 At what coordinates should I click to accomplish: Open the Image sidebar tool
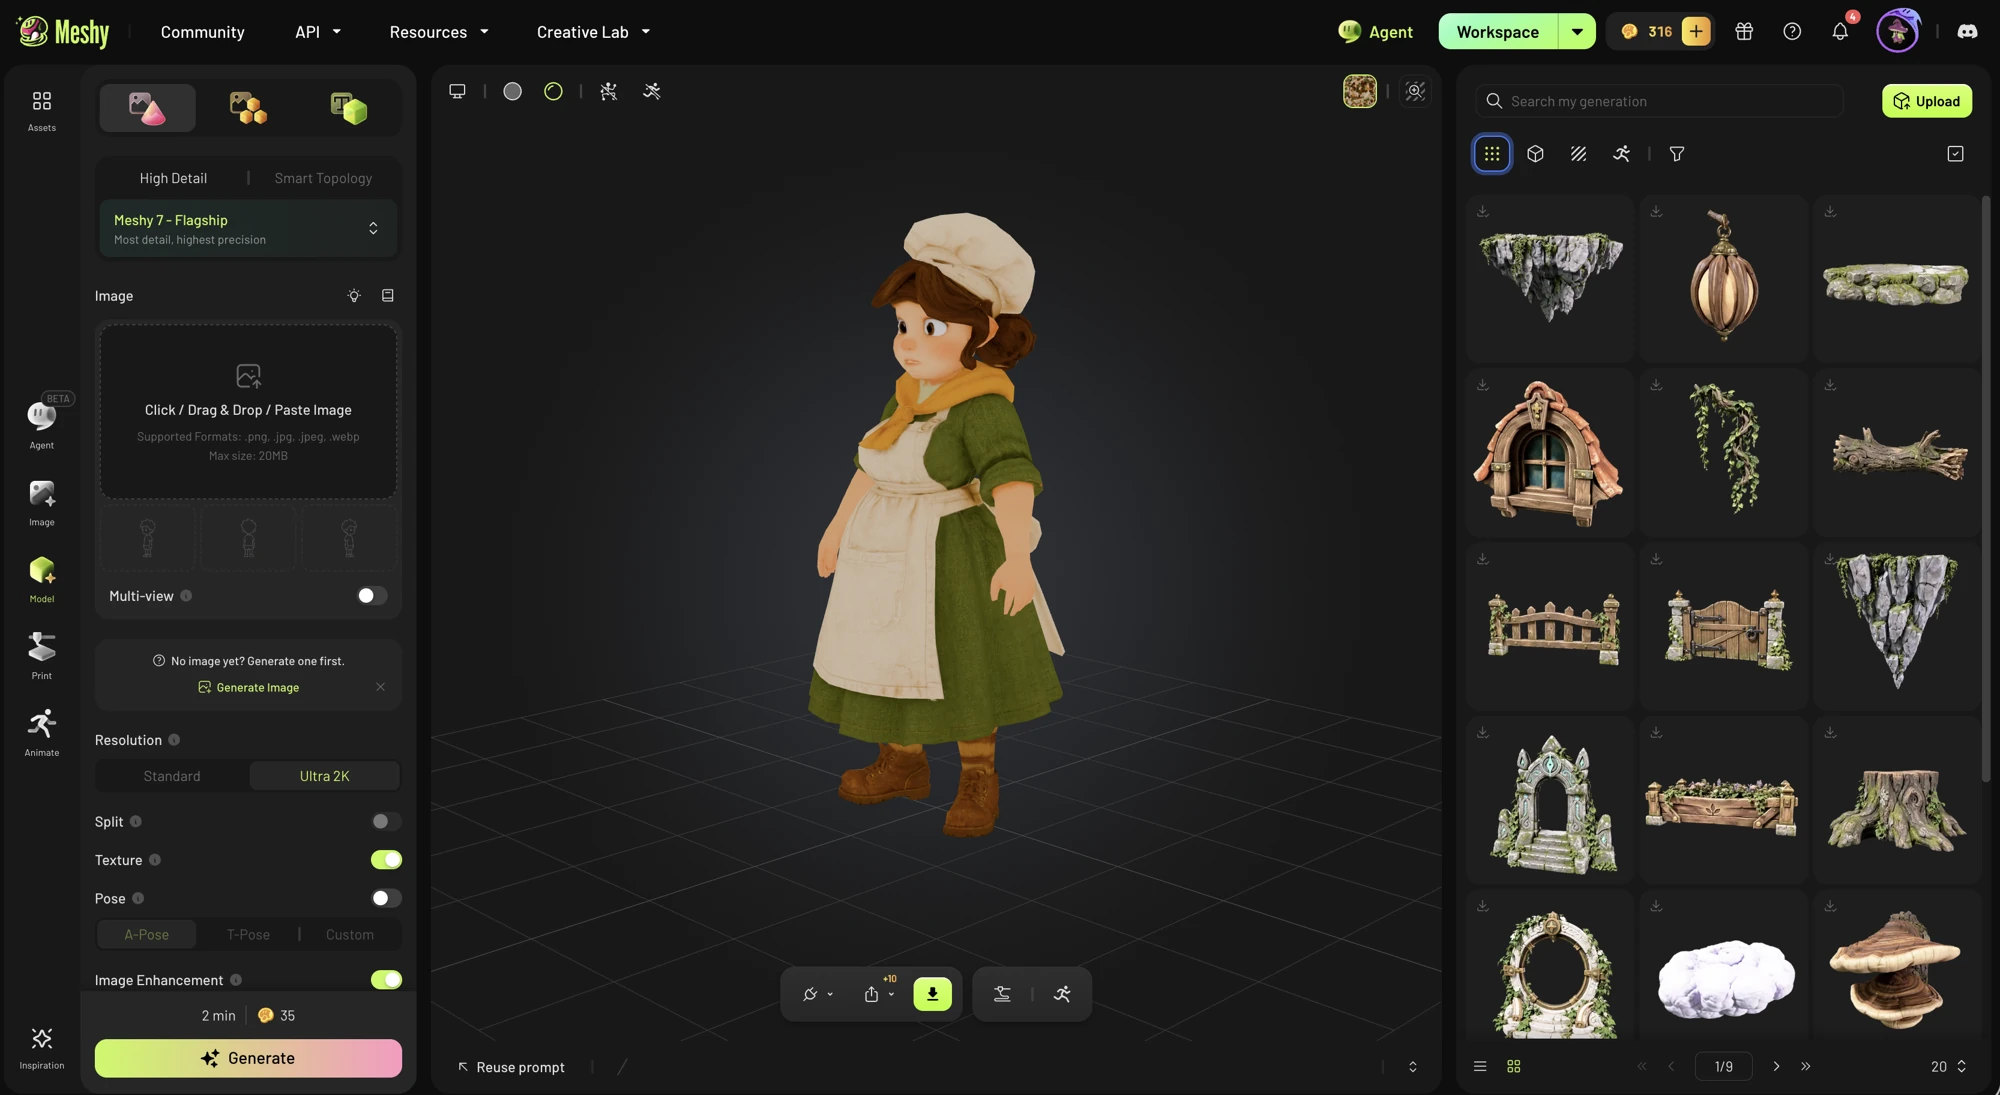pos(41,502)
